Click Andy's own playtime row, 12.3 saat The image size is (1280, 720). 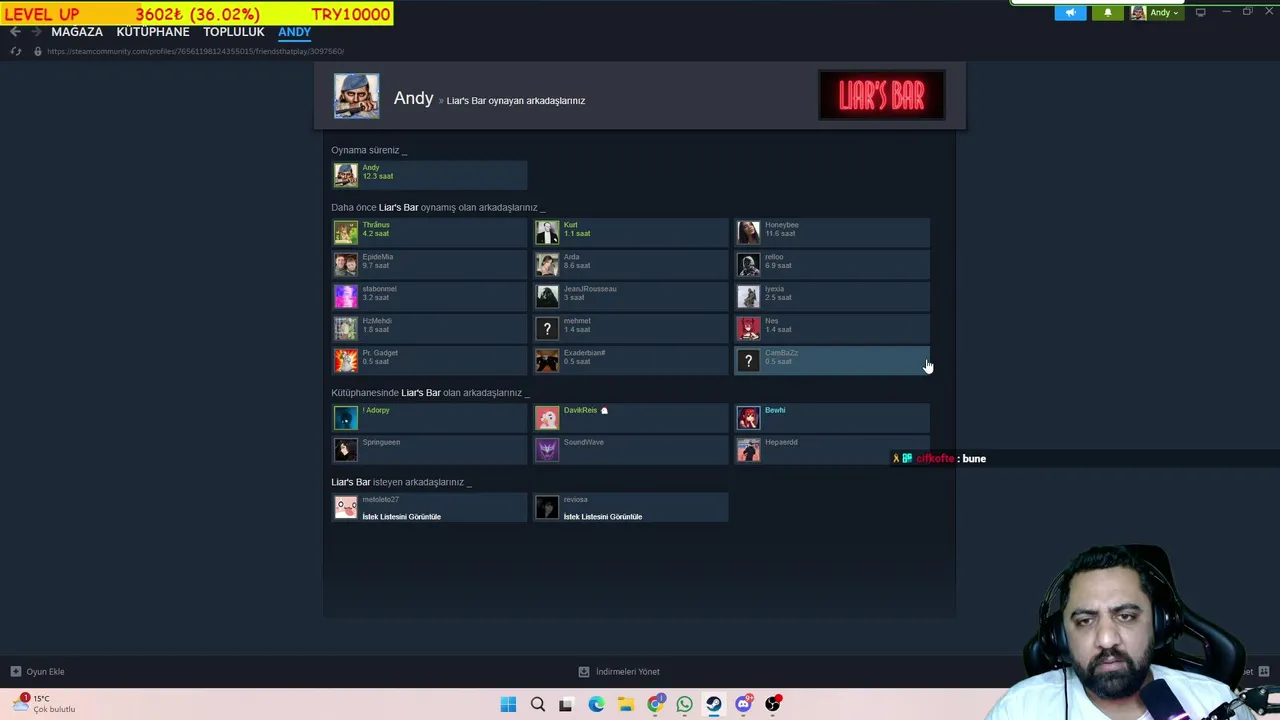tap(430, 175)
